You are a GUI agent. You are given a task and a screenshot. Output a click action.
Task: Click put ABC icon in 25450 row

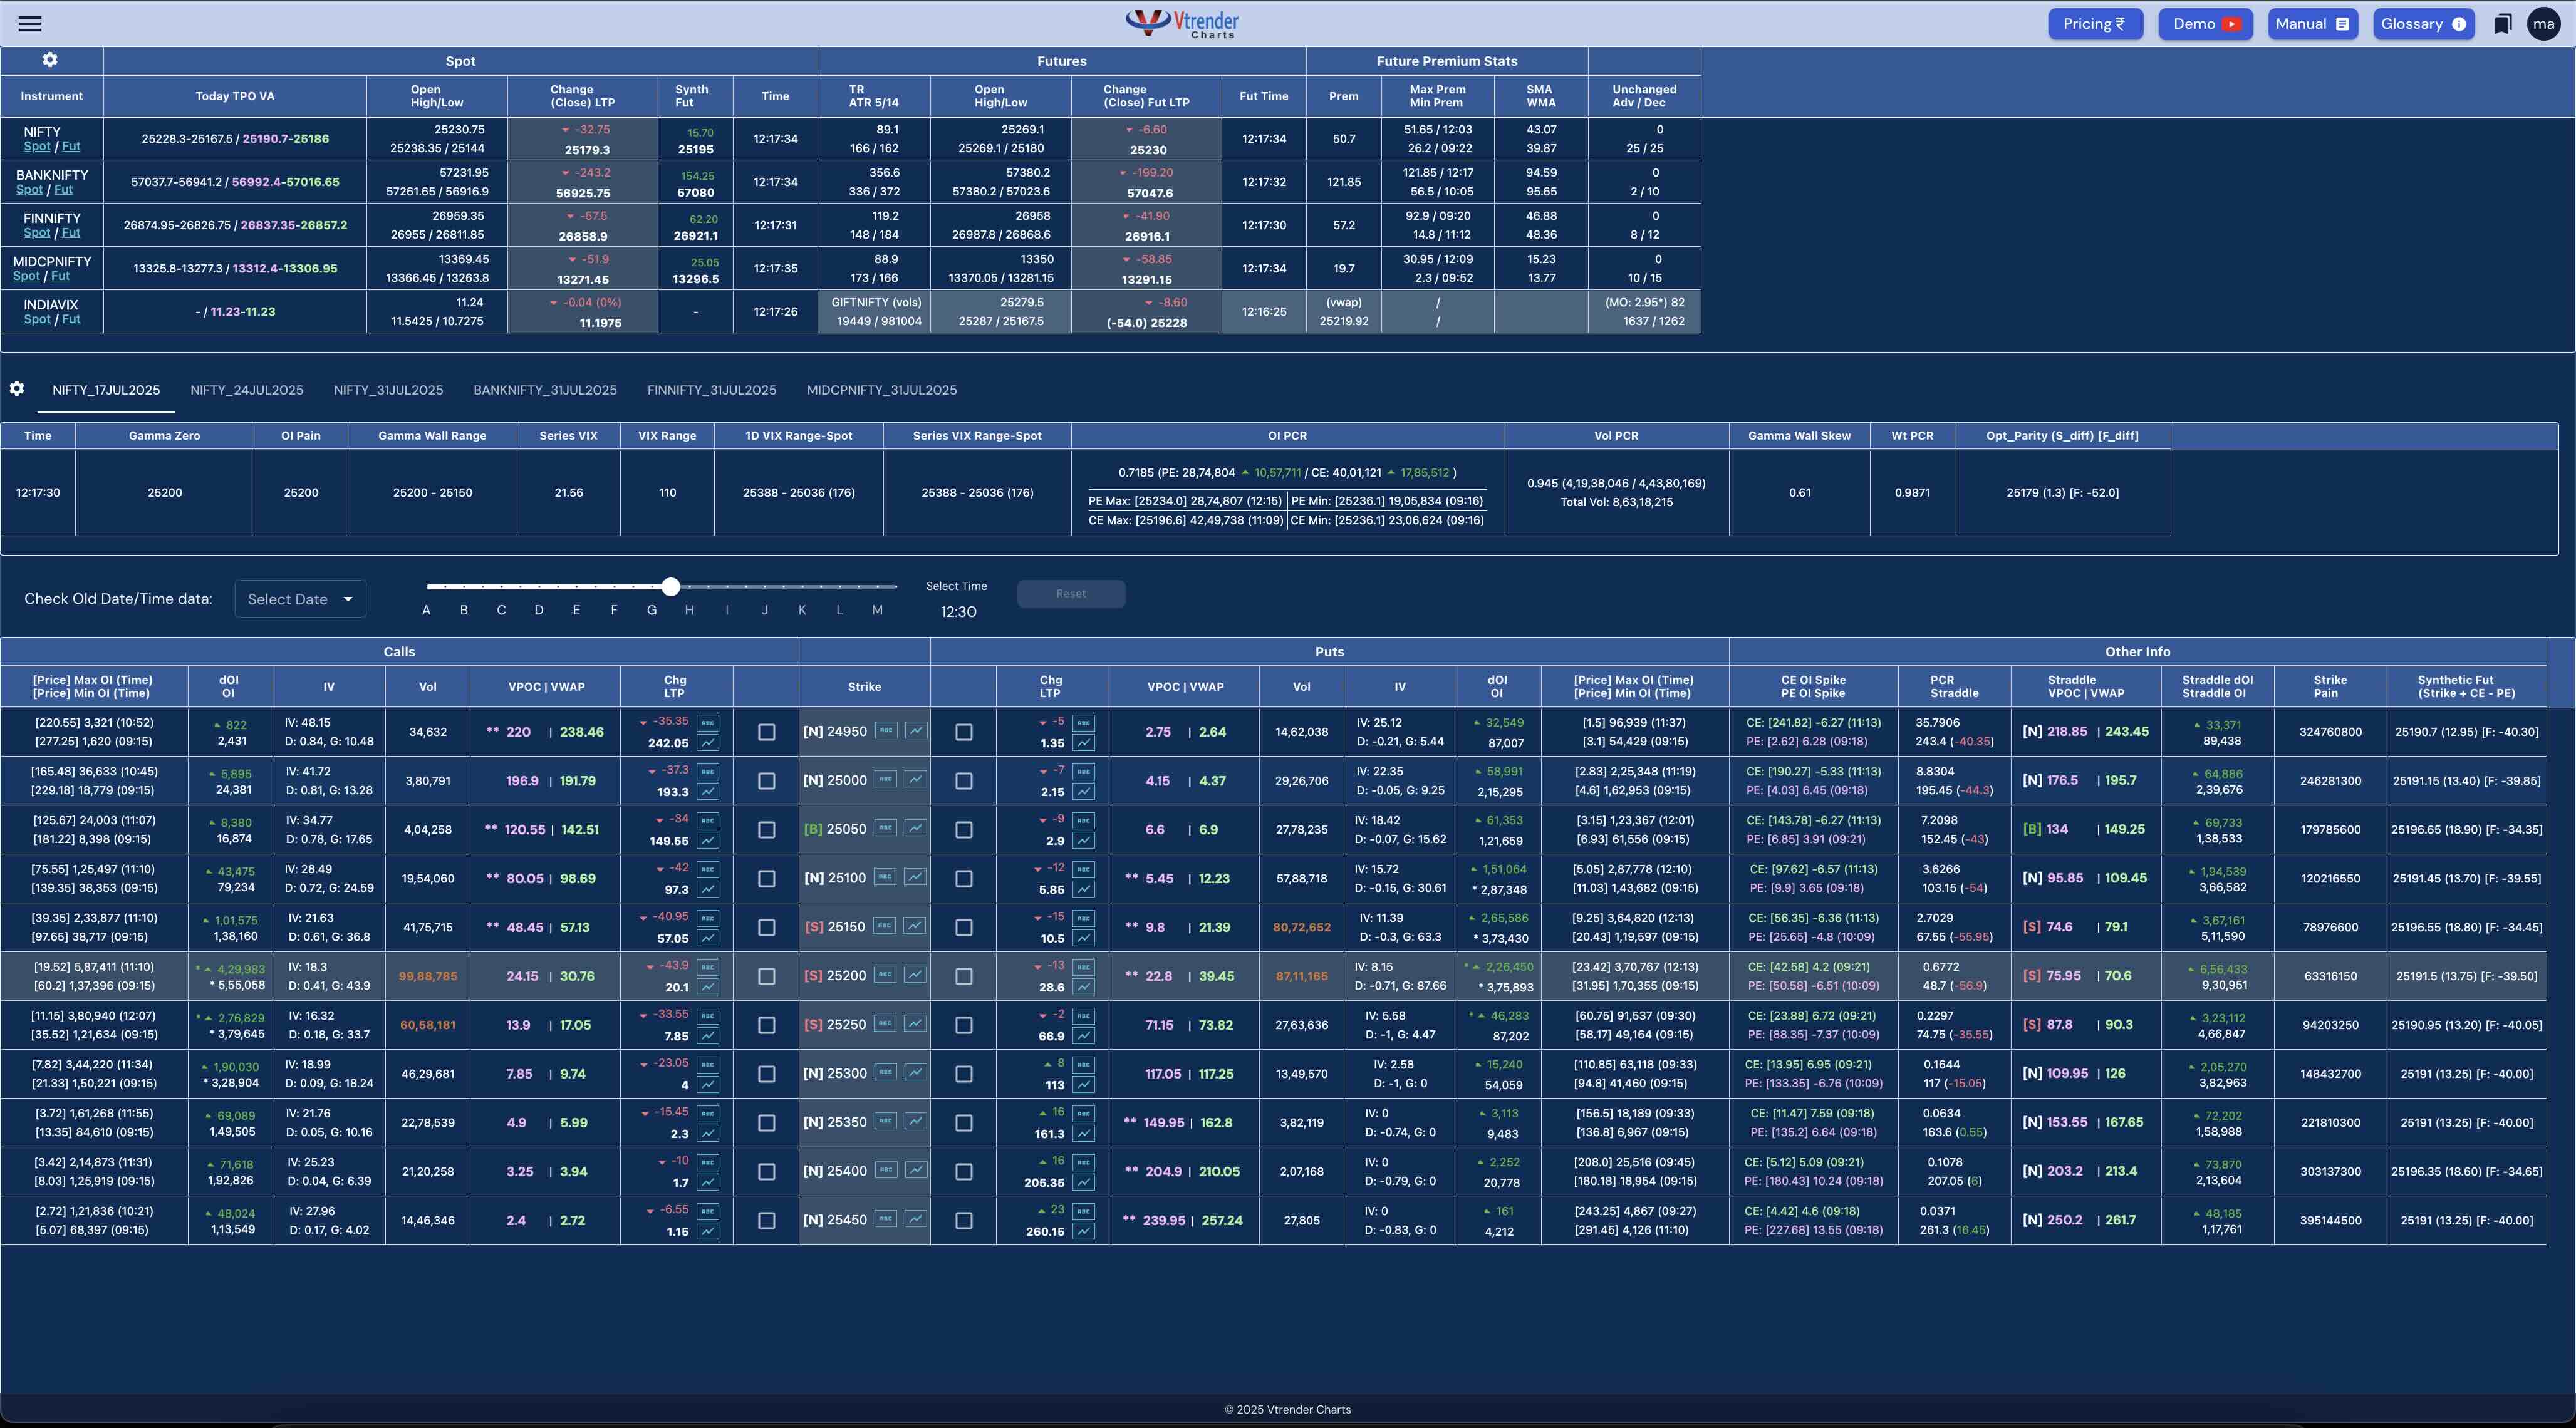tap(1084, 1211)
